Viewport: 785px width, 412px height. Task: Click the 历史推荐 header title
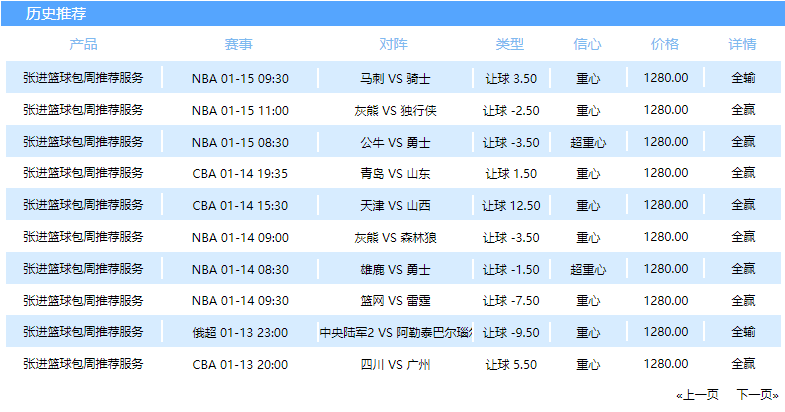(x=56, y=14)
